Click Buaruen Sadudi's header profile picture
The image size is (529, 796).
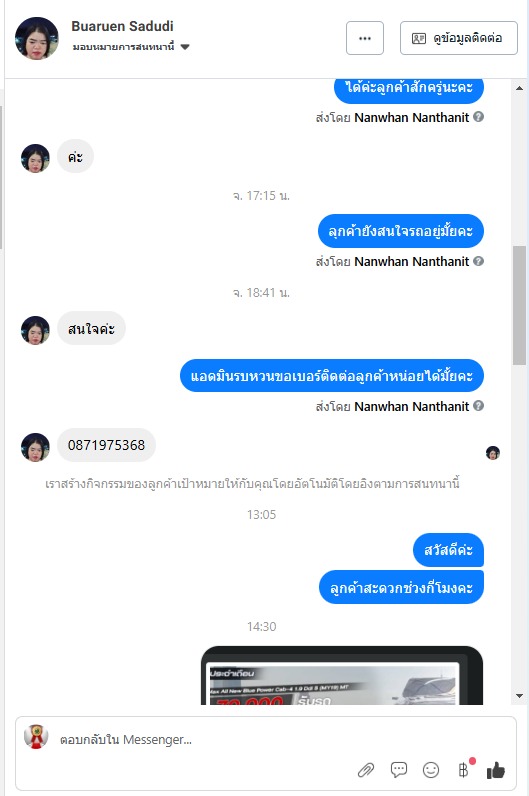pos(36,39)
